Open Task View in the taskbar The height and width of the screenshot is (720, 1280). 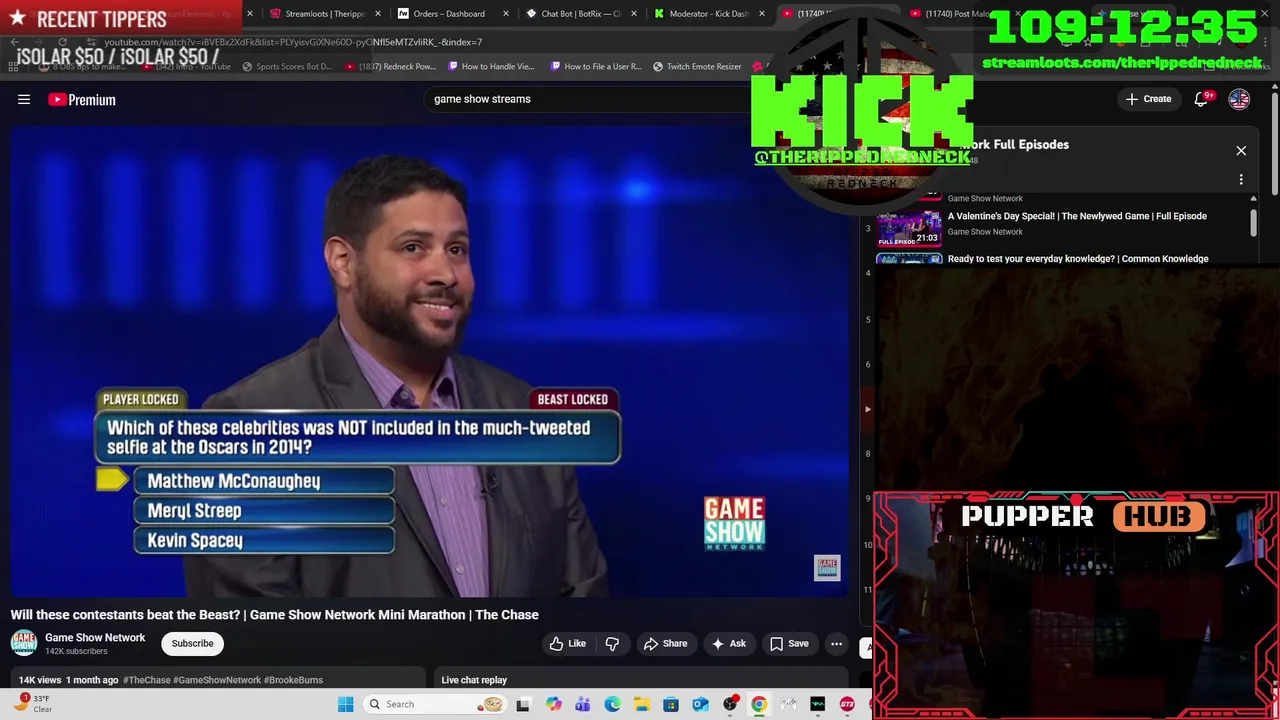(523, 704)
